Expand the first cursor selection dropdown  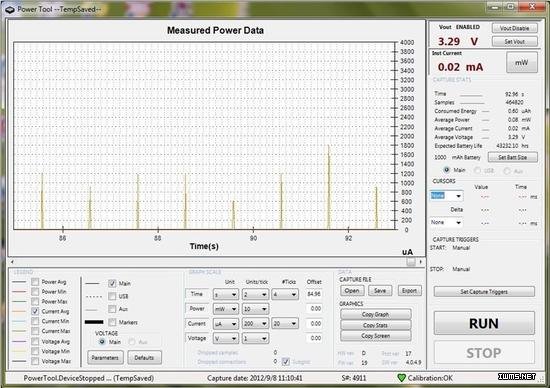(446, 196)
